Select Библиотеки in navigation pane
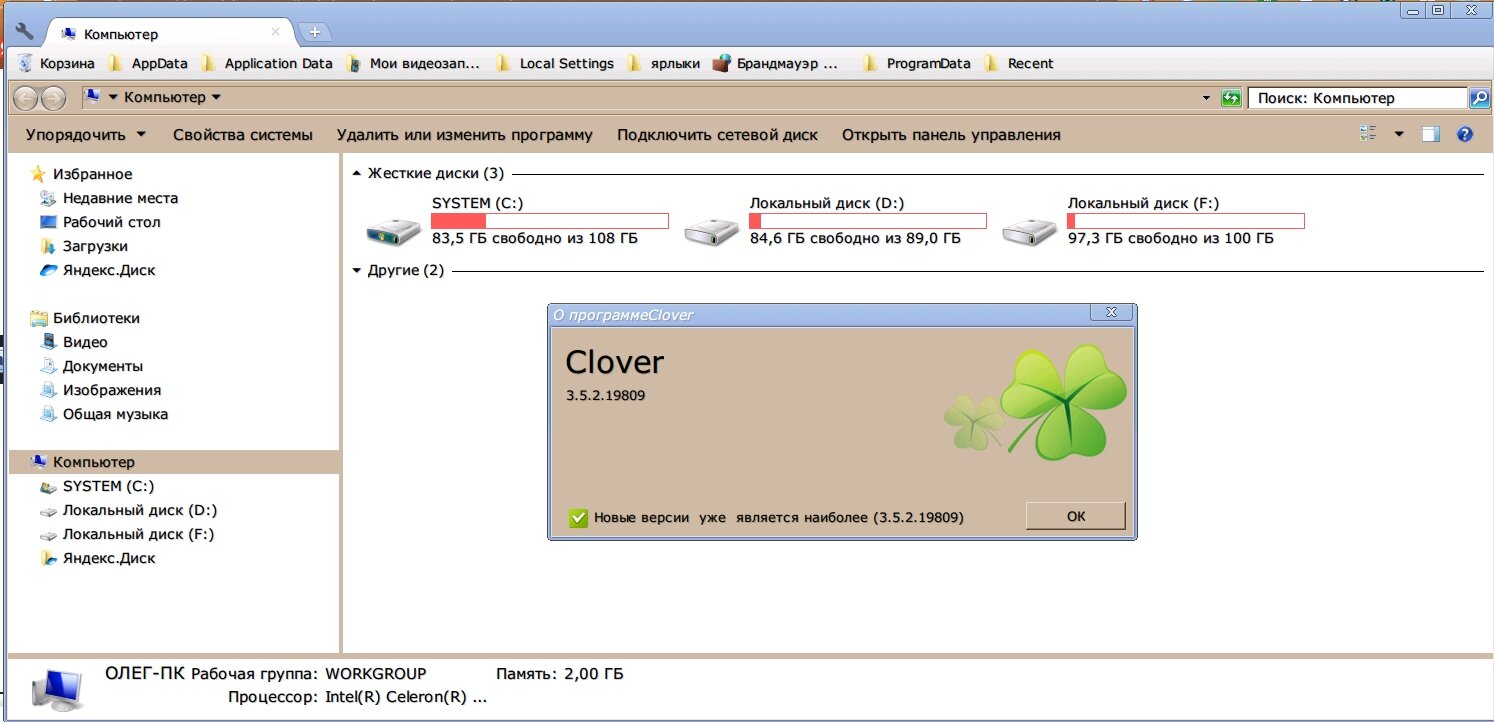The image size is (1494, 722). point(96,318)
